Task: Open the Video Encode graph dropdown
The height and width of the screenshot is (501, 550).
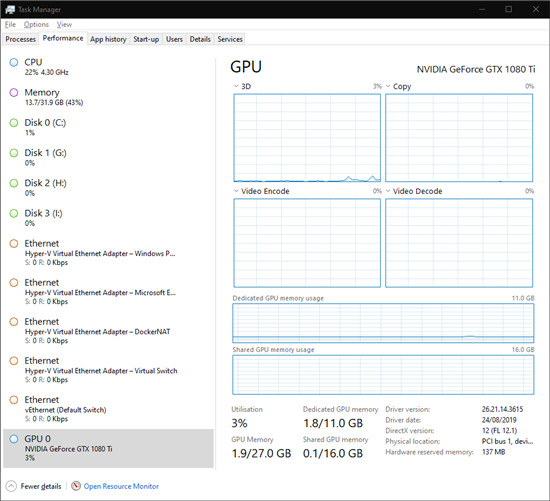Action: pos(236,191)
